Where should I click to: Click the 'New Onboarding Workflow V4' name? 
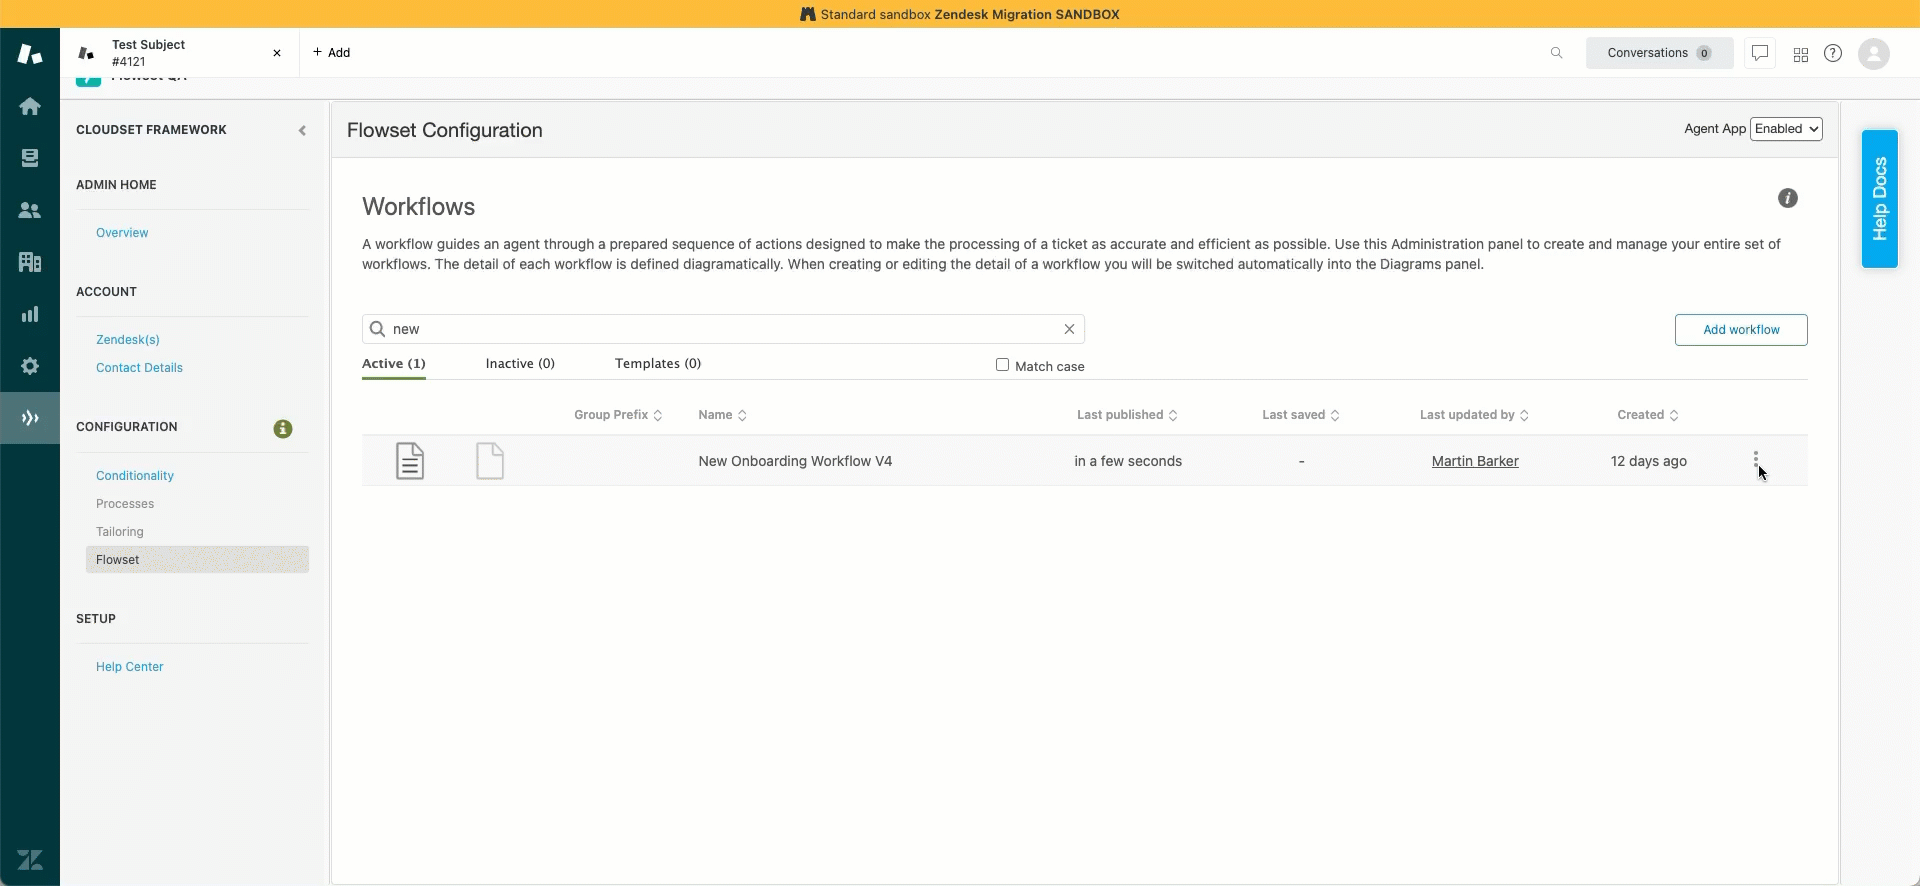pyautogui.click(x=795, y=461)
